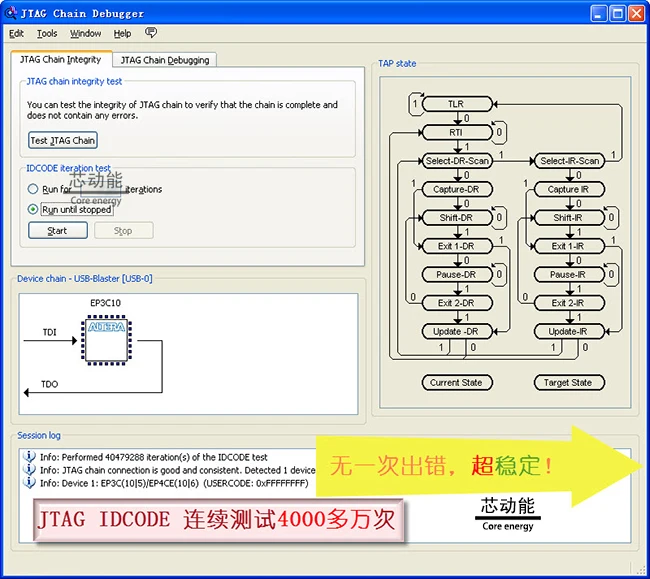650x579 pixels.
Task: Select the Update-IR state
Action: click(569, 332)
